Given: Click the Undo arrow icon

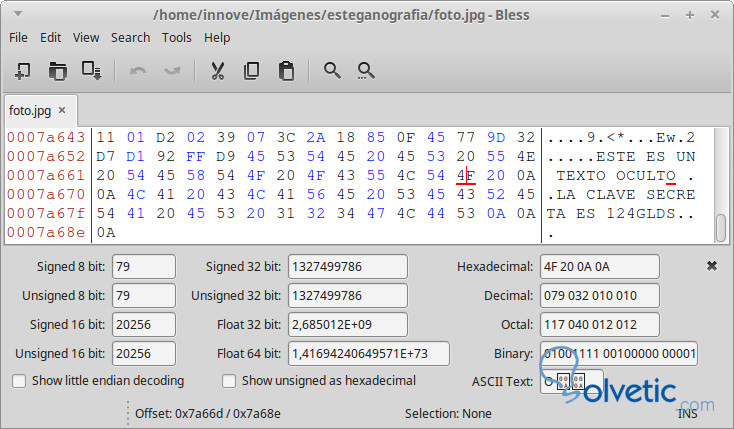Looking at the screenshot, I should (x=138, y=71).
